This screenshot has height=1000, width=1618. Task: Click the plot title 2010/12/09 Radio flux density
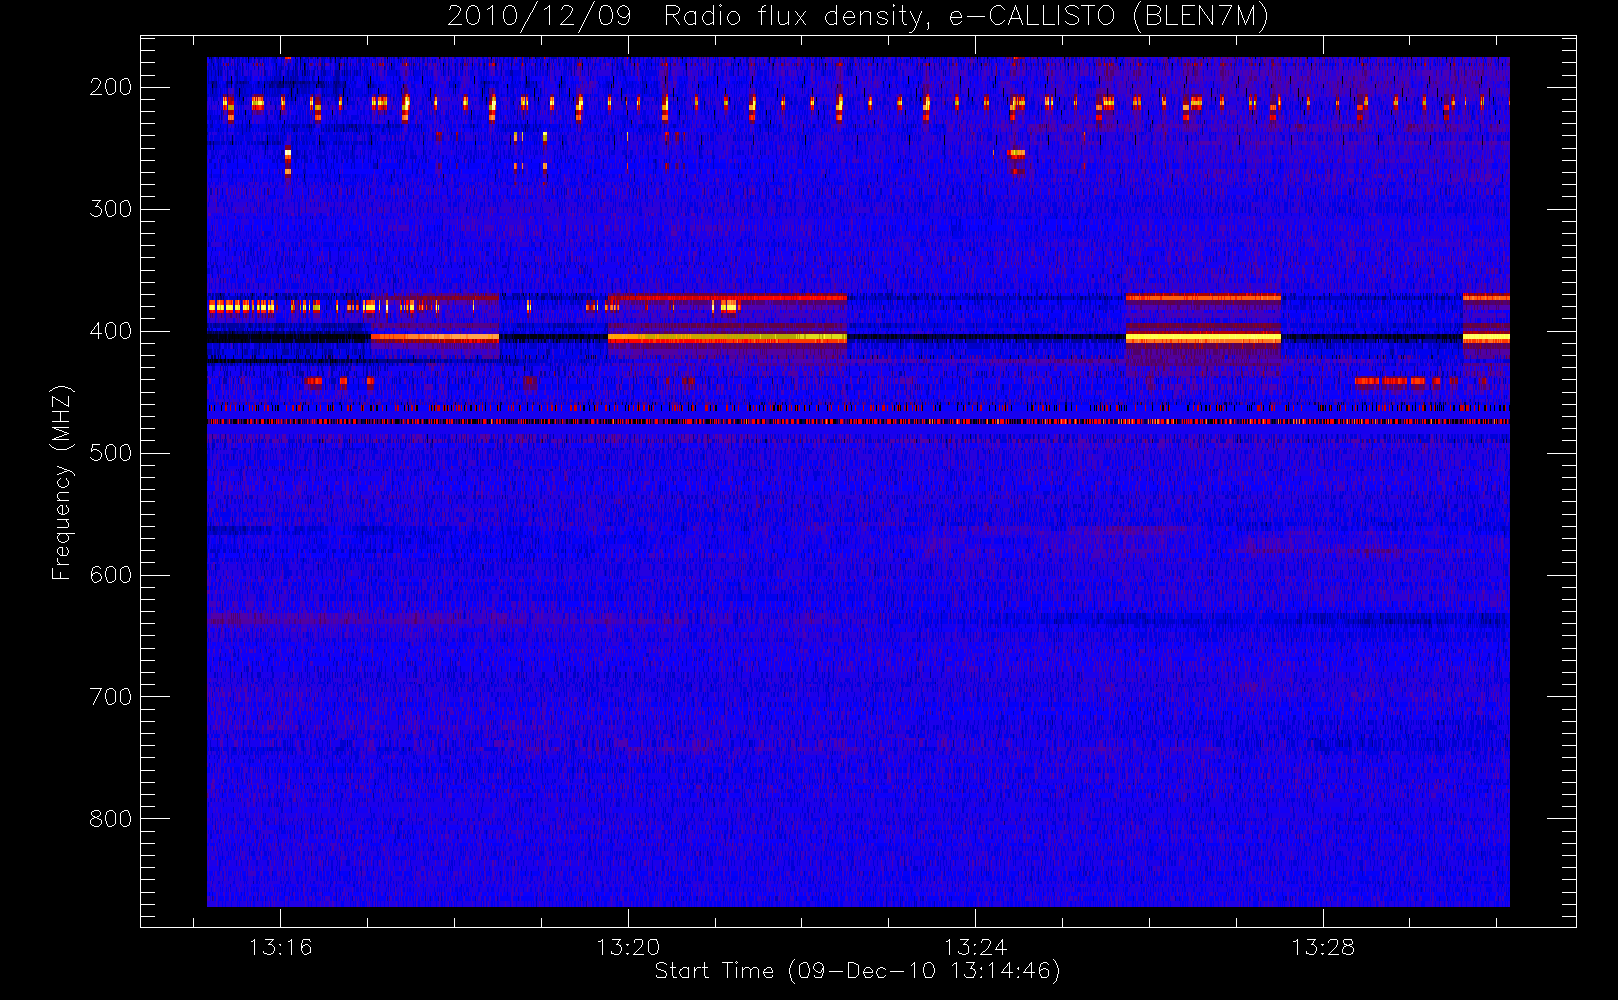[858, 17]
